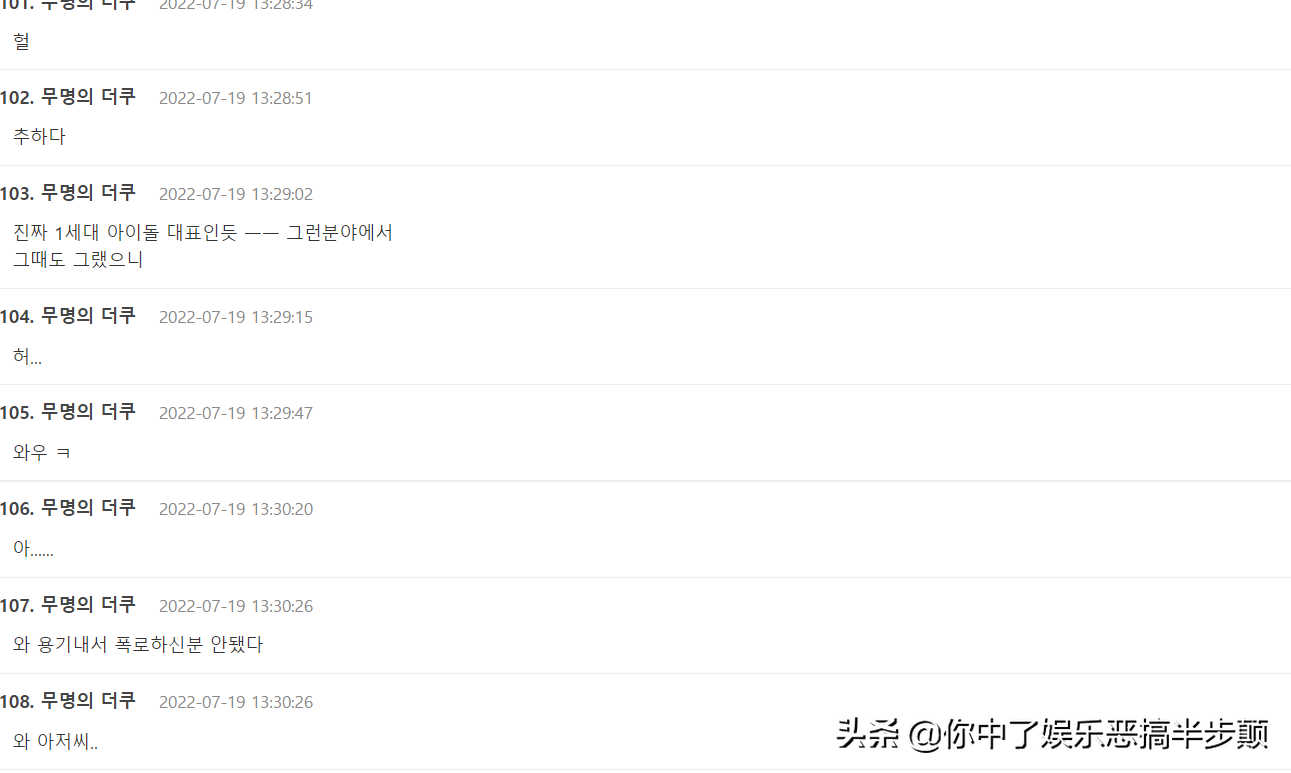
Task: Select comment 103 author 무명의 더쿠
Action: pyautogui.click(x=88, y=193)
